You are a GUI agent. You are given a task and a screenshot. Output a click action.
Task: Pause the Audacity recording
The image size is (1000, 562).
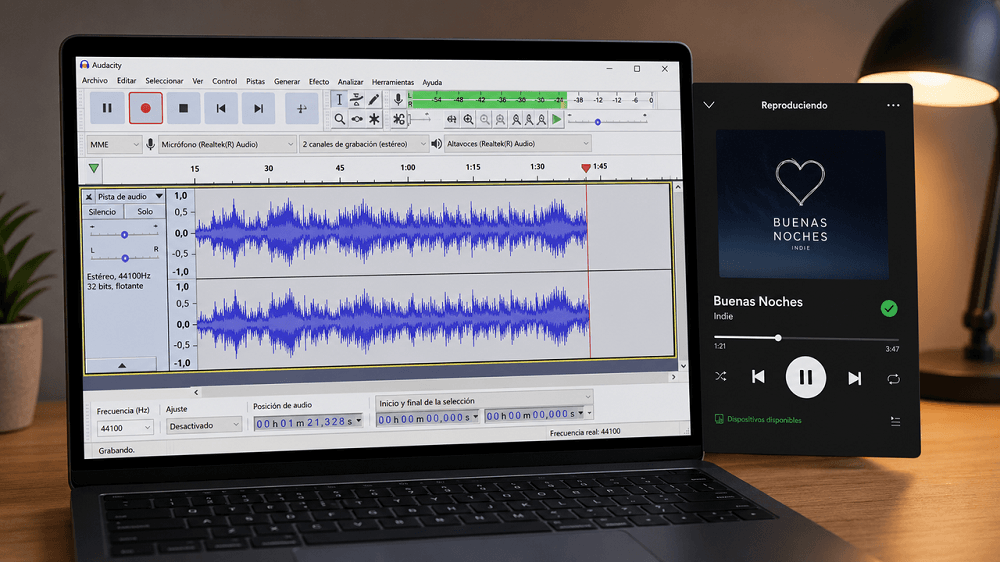pyautogui.click(x=107, y=108)
